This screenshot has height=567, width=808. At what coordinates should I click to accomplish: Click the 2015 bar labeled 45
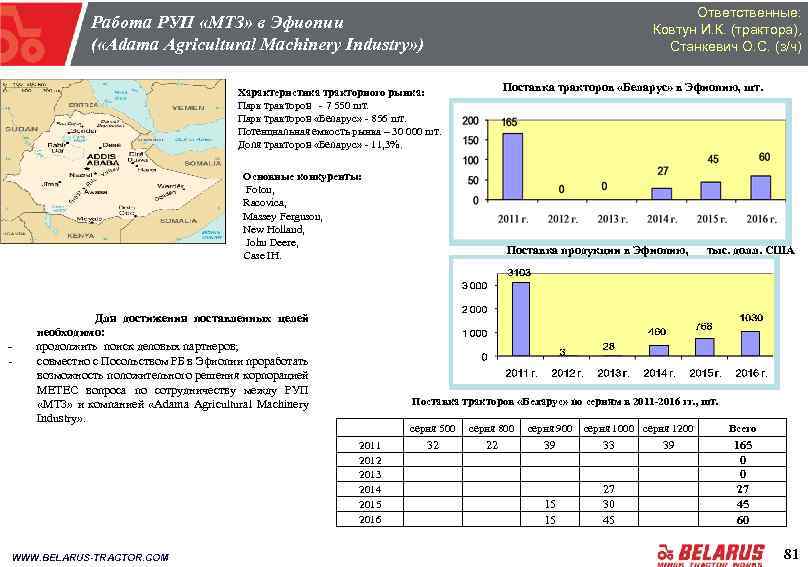pyautogui.click(x=711, y=191)
